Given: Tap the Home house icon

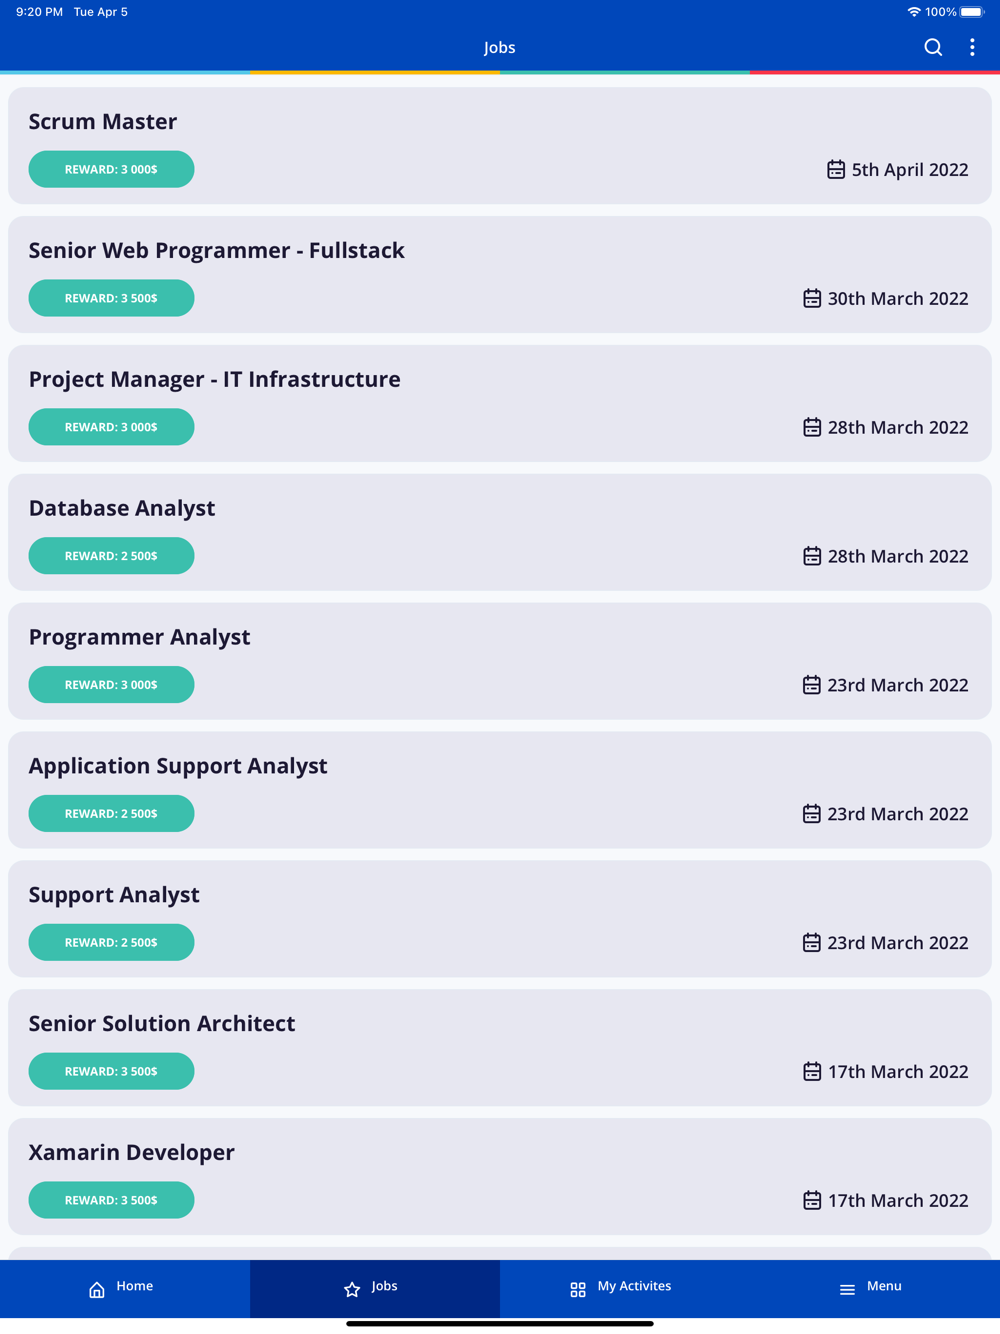Looking at the screenshot, I should point(97,1290).
